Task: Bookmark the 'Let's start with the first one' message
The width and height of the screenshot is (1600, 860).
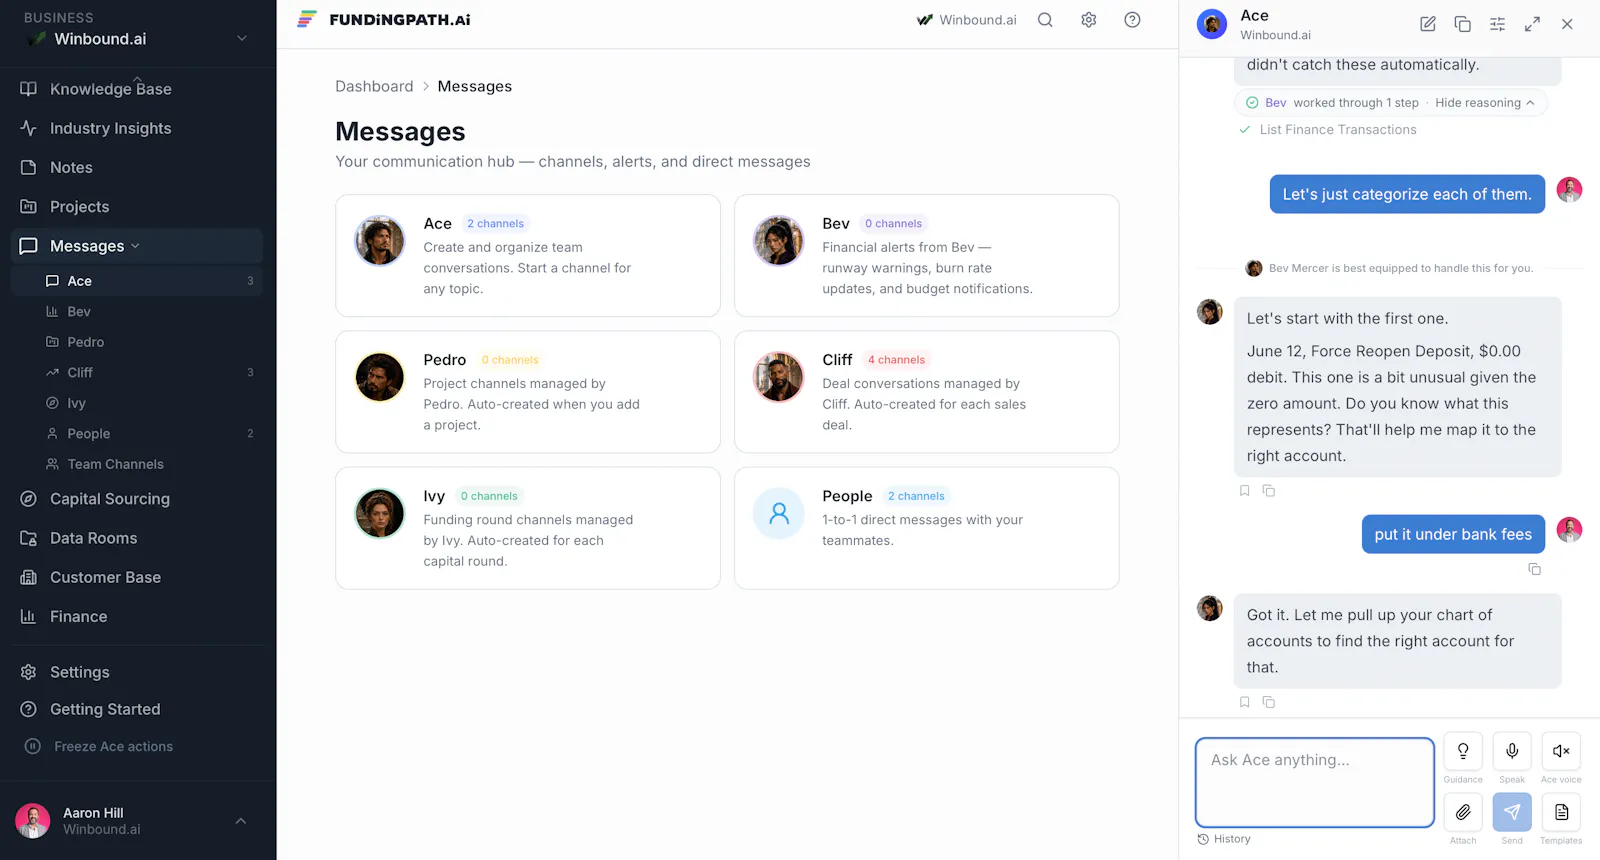Action: (1245, 491)
